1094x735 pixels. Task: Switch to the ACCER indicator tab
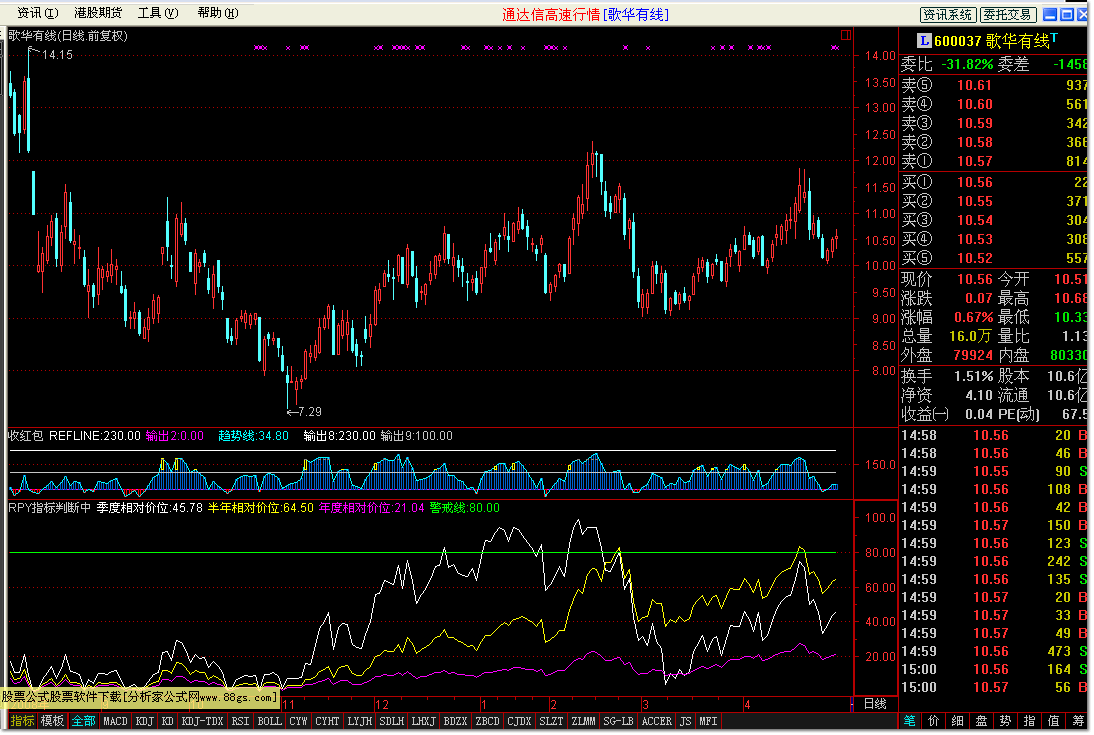pyautogui.click(x=657, y=721)
